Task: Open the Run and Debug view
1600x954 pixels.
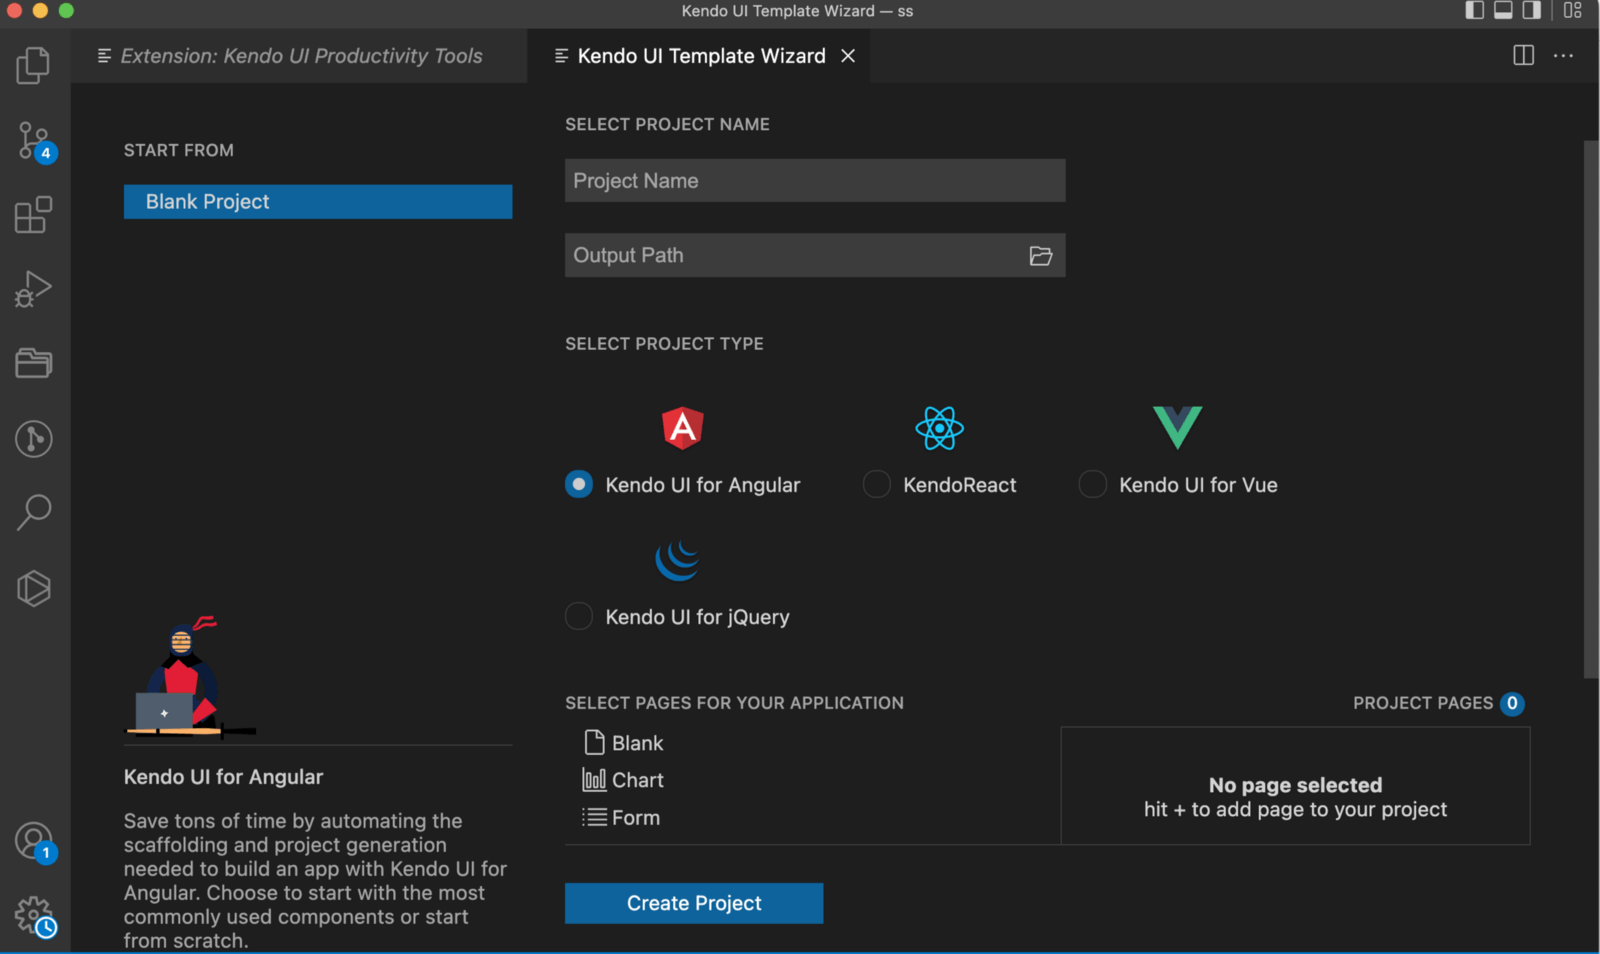Action: [33, 289]
